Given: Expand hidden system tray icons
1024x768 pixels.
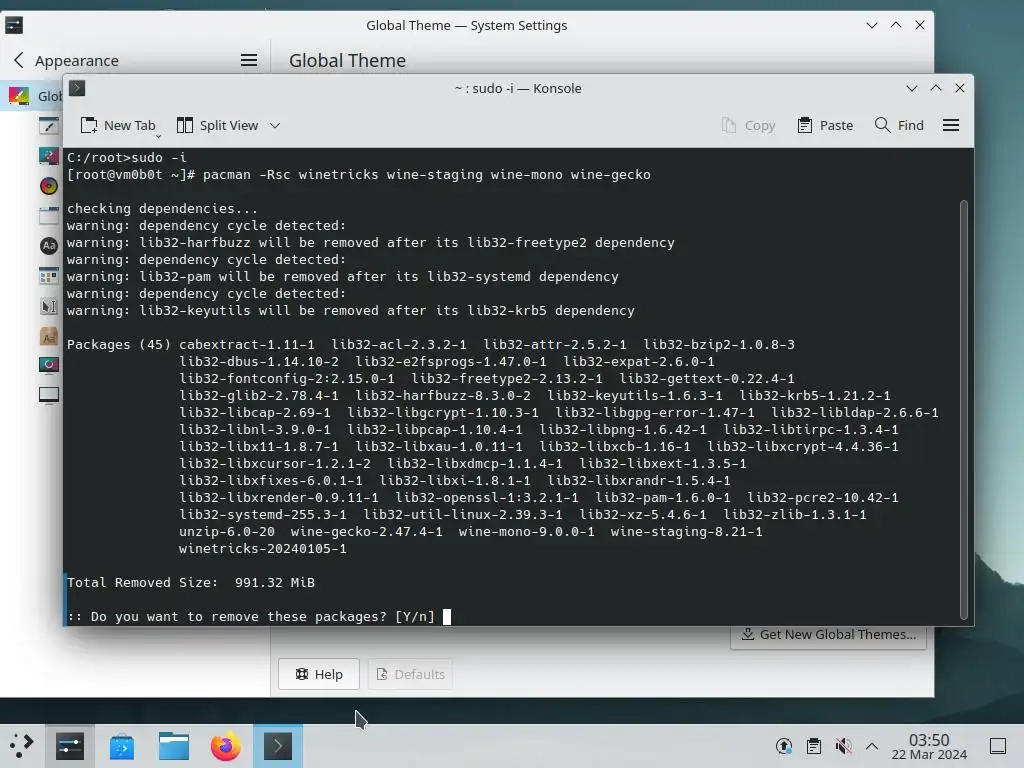Looking at the screenshot, I should pyautogui.click(x=872, y=746).
